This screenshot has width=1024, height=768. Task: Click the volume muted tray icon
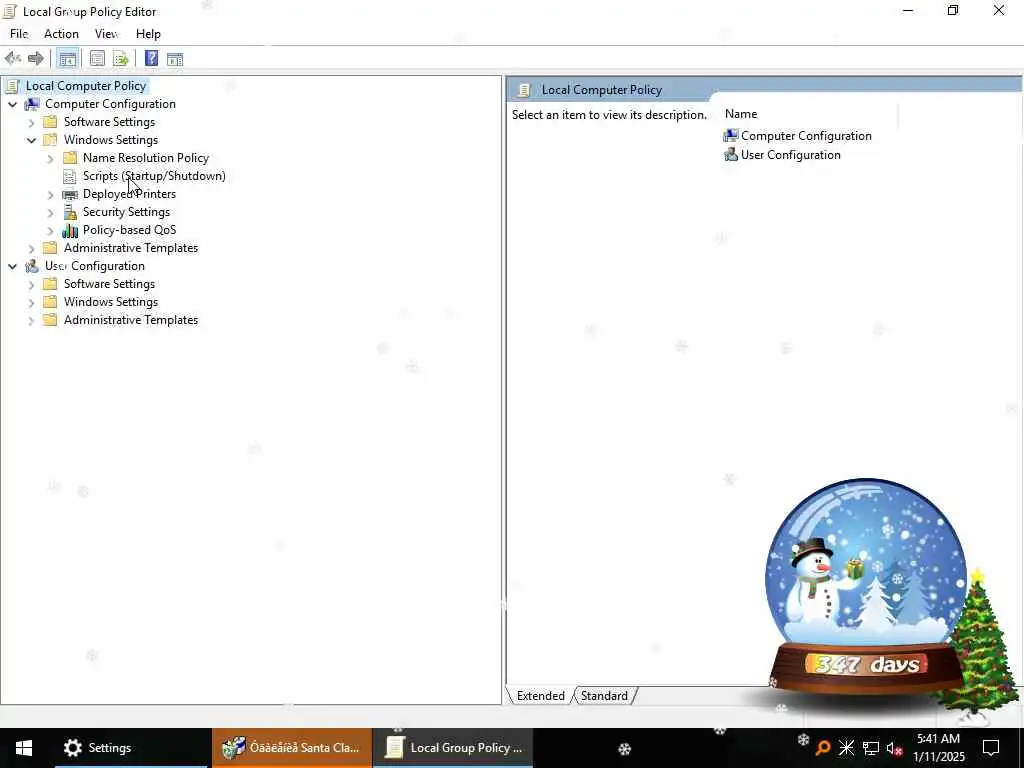(895, 748)
